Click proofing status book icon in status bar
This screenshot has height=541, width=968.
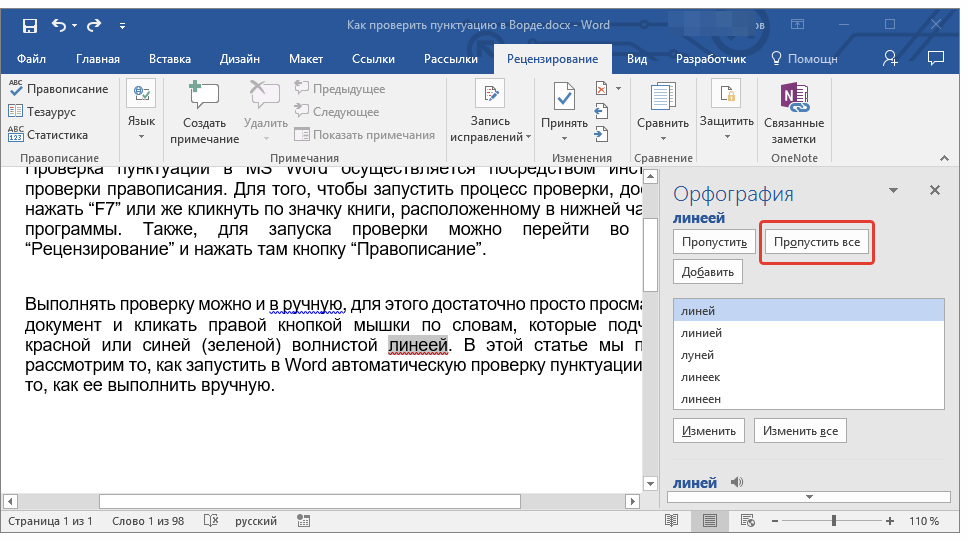click(x=210, y=521)
